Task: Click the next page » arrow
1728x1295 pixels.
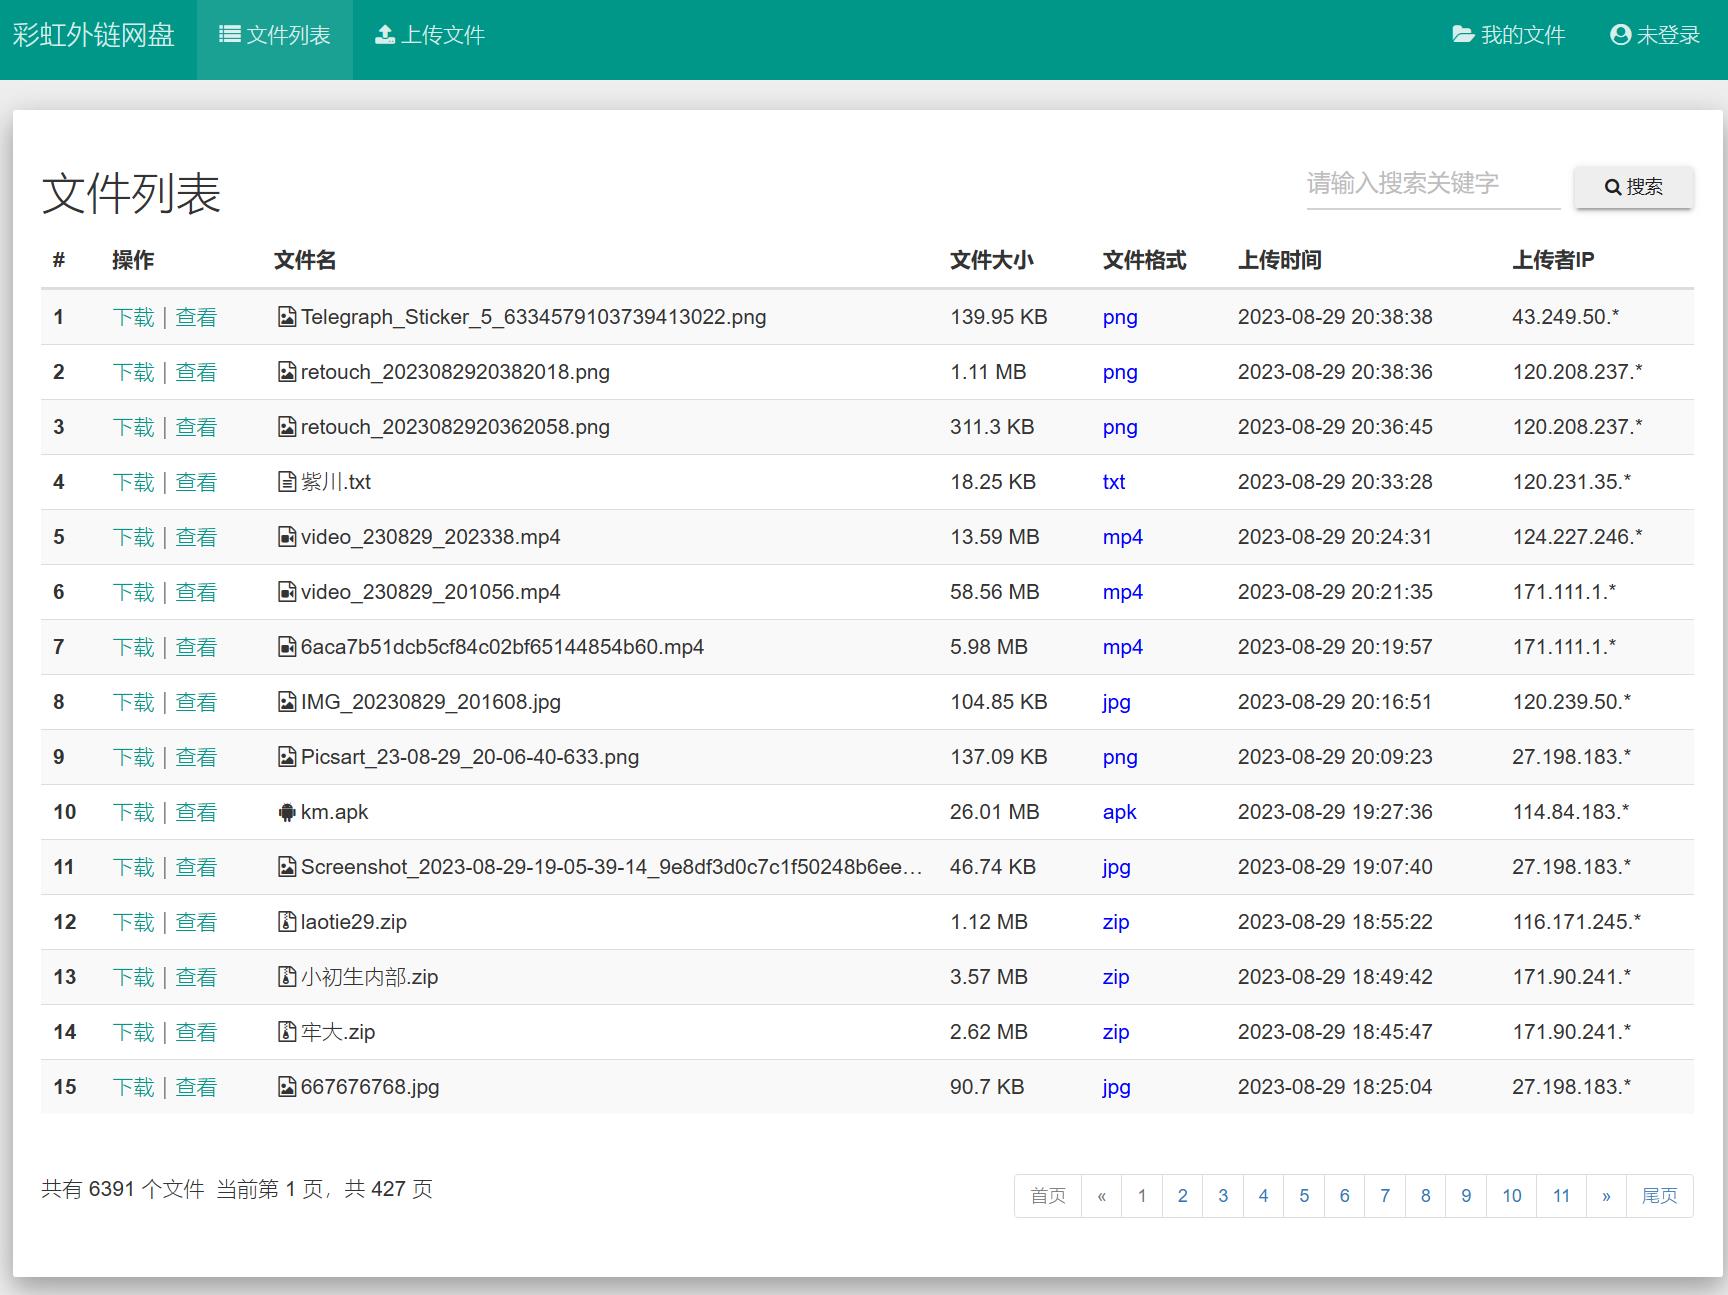Action: click(x=1606, y=1196)
